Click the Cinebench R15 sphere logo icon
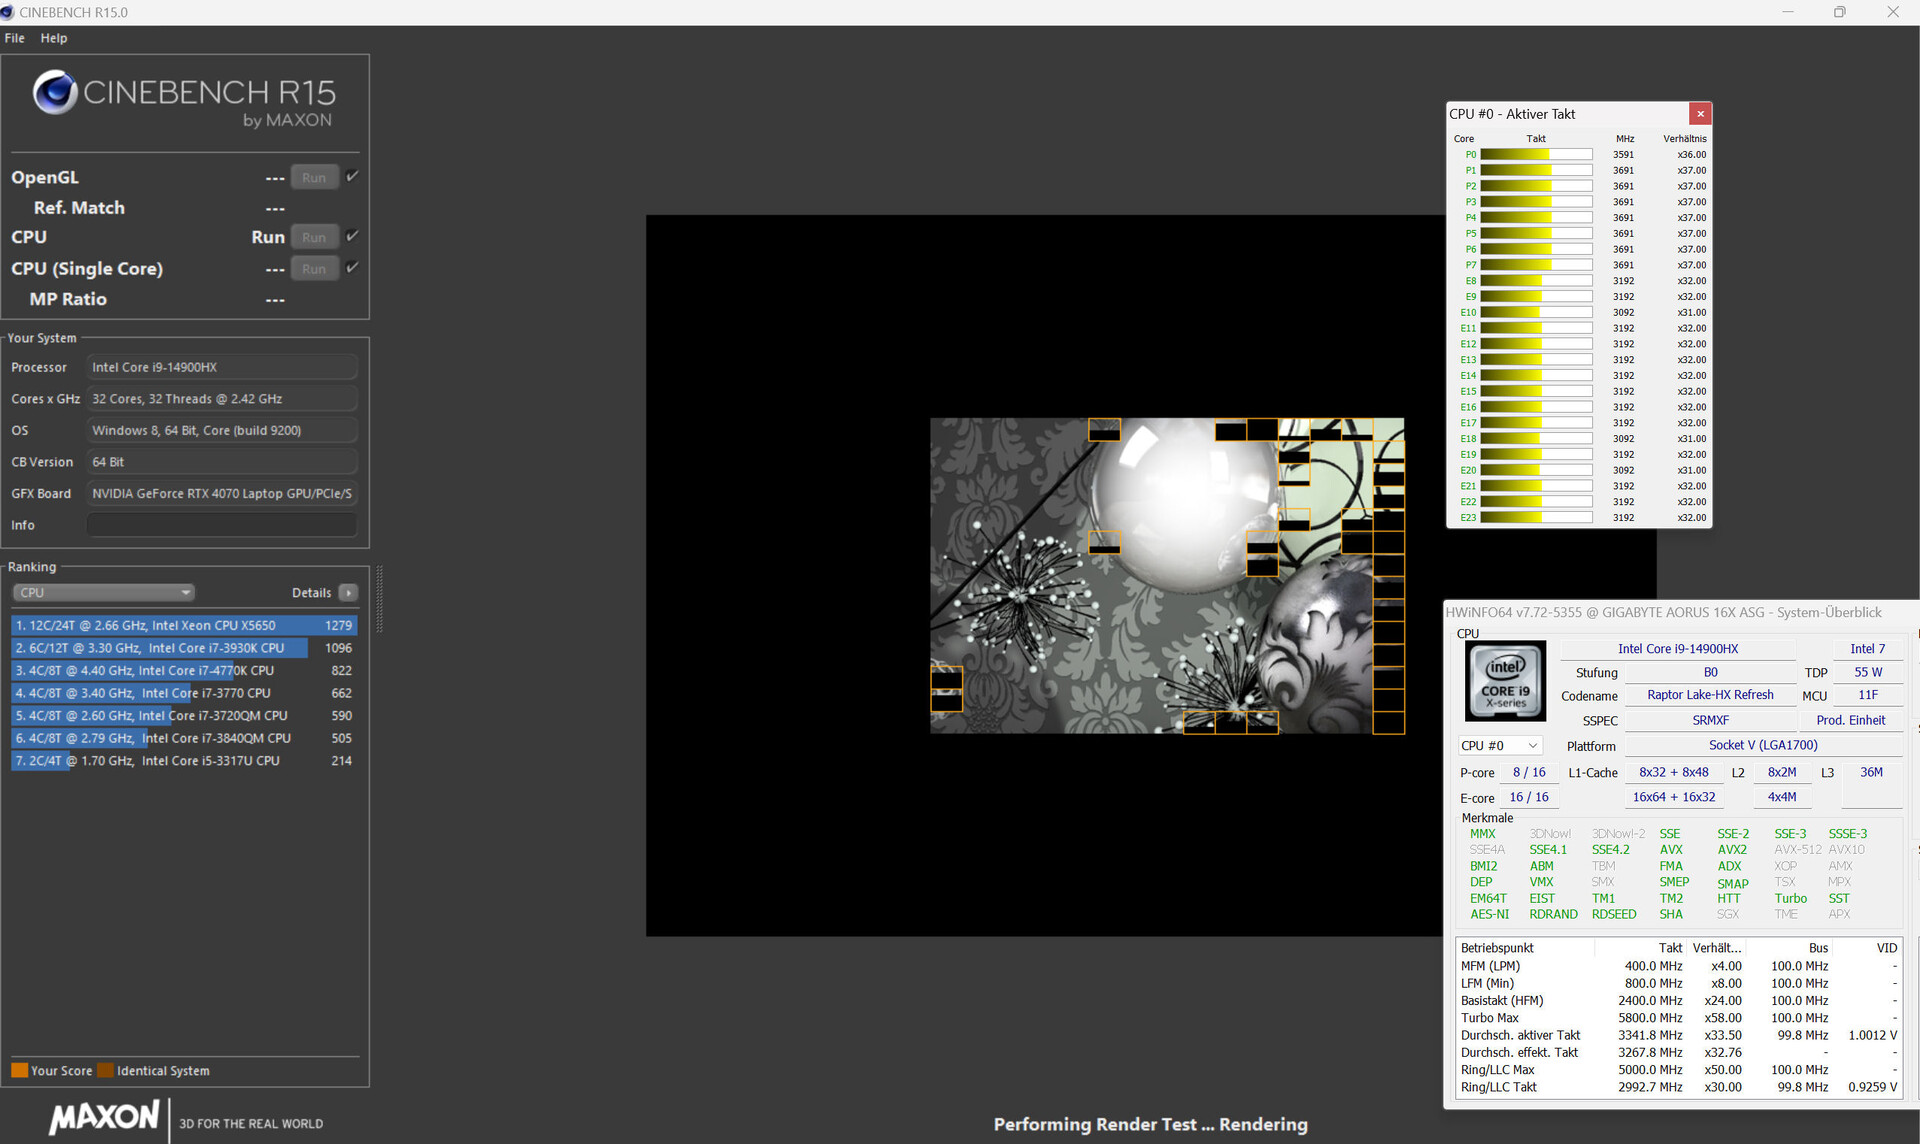 (x=55, y=93)
